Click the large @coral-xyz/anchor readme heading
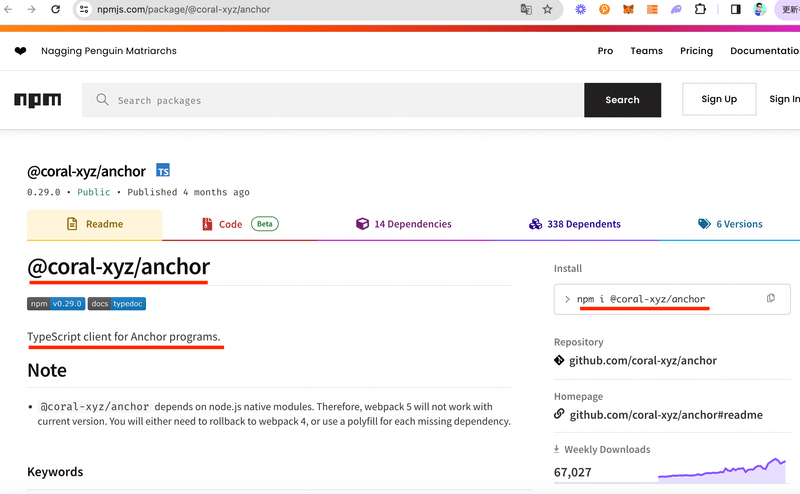800x494 pixels. pos(118,267)
